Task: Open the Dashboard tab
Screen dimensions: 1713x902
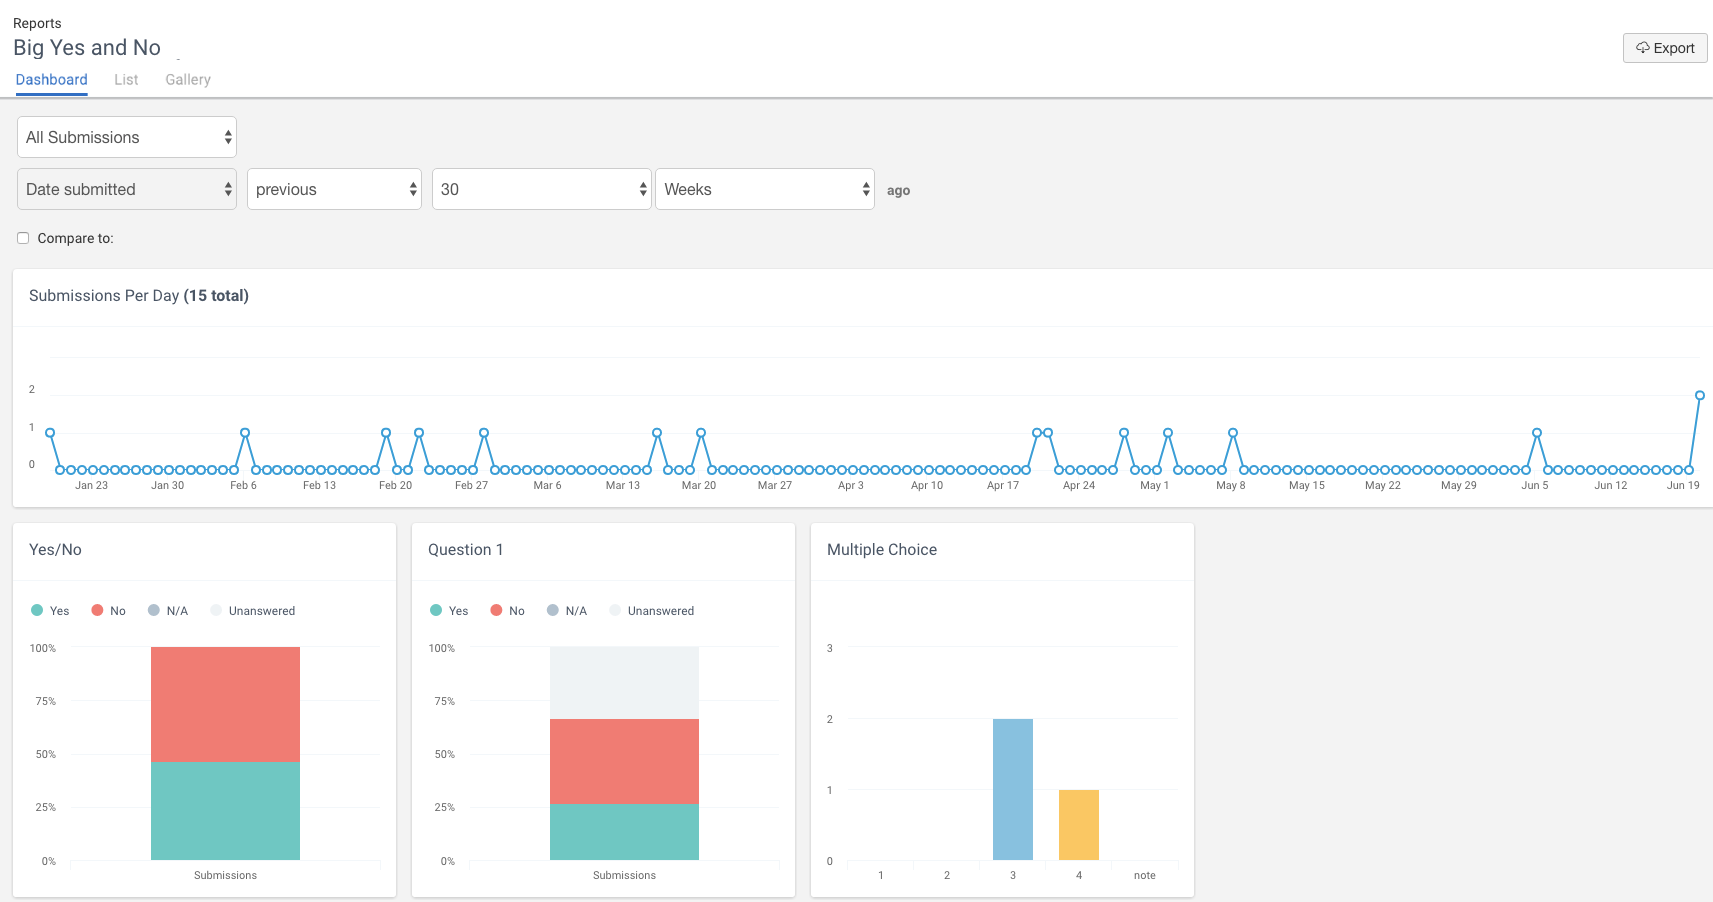Action: coord(52,80)
